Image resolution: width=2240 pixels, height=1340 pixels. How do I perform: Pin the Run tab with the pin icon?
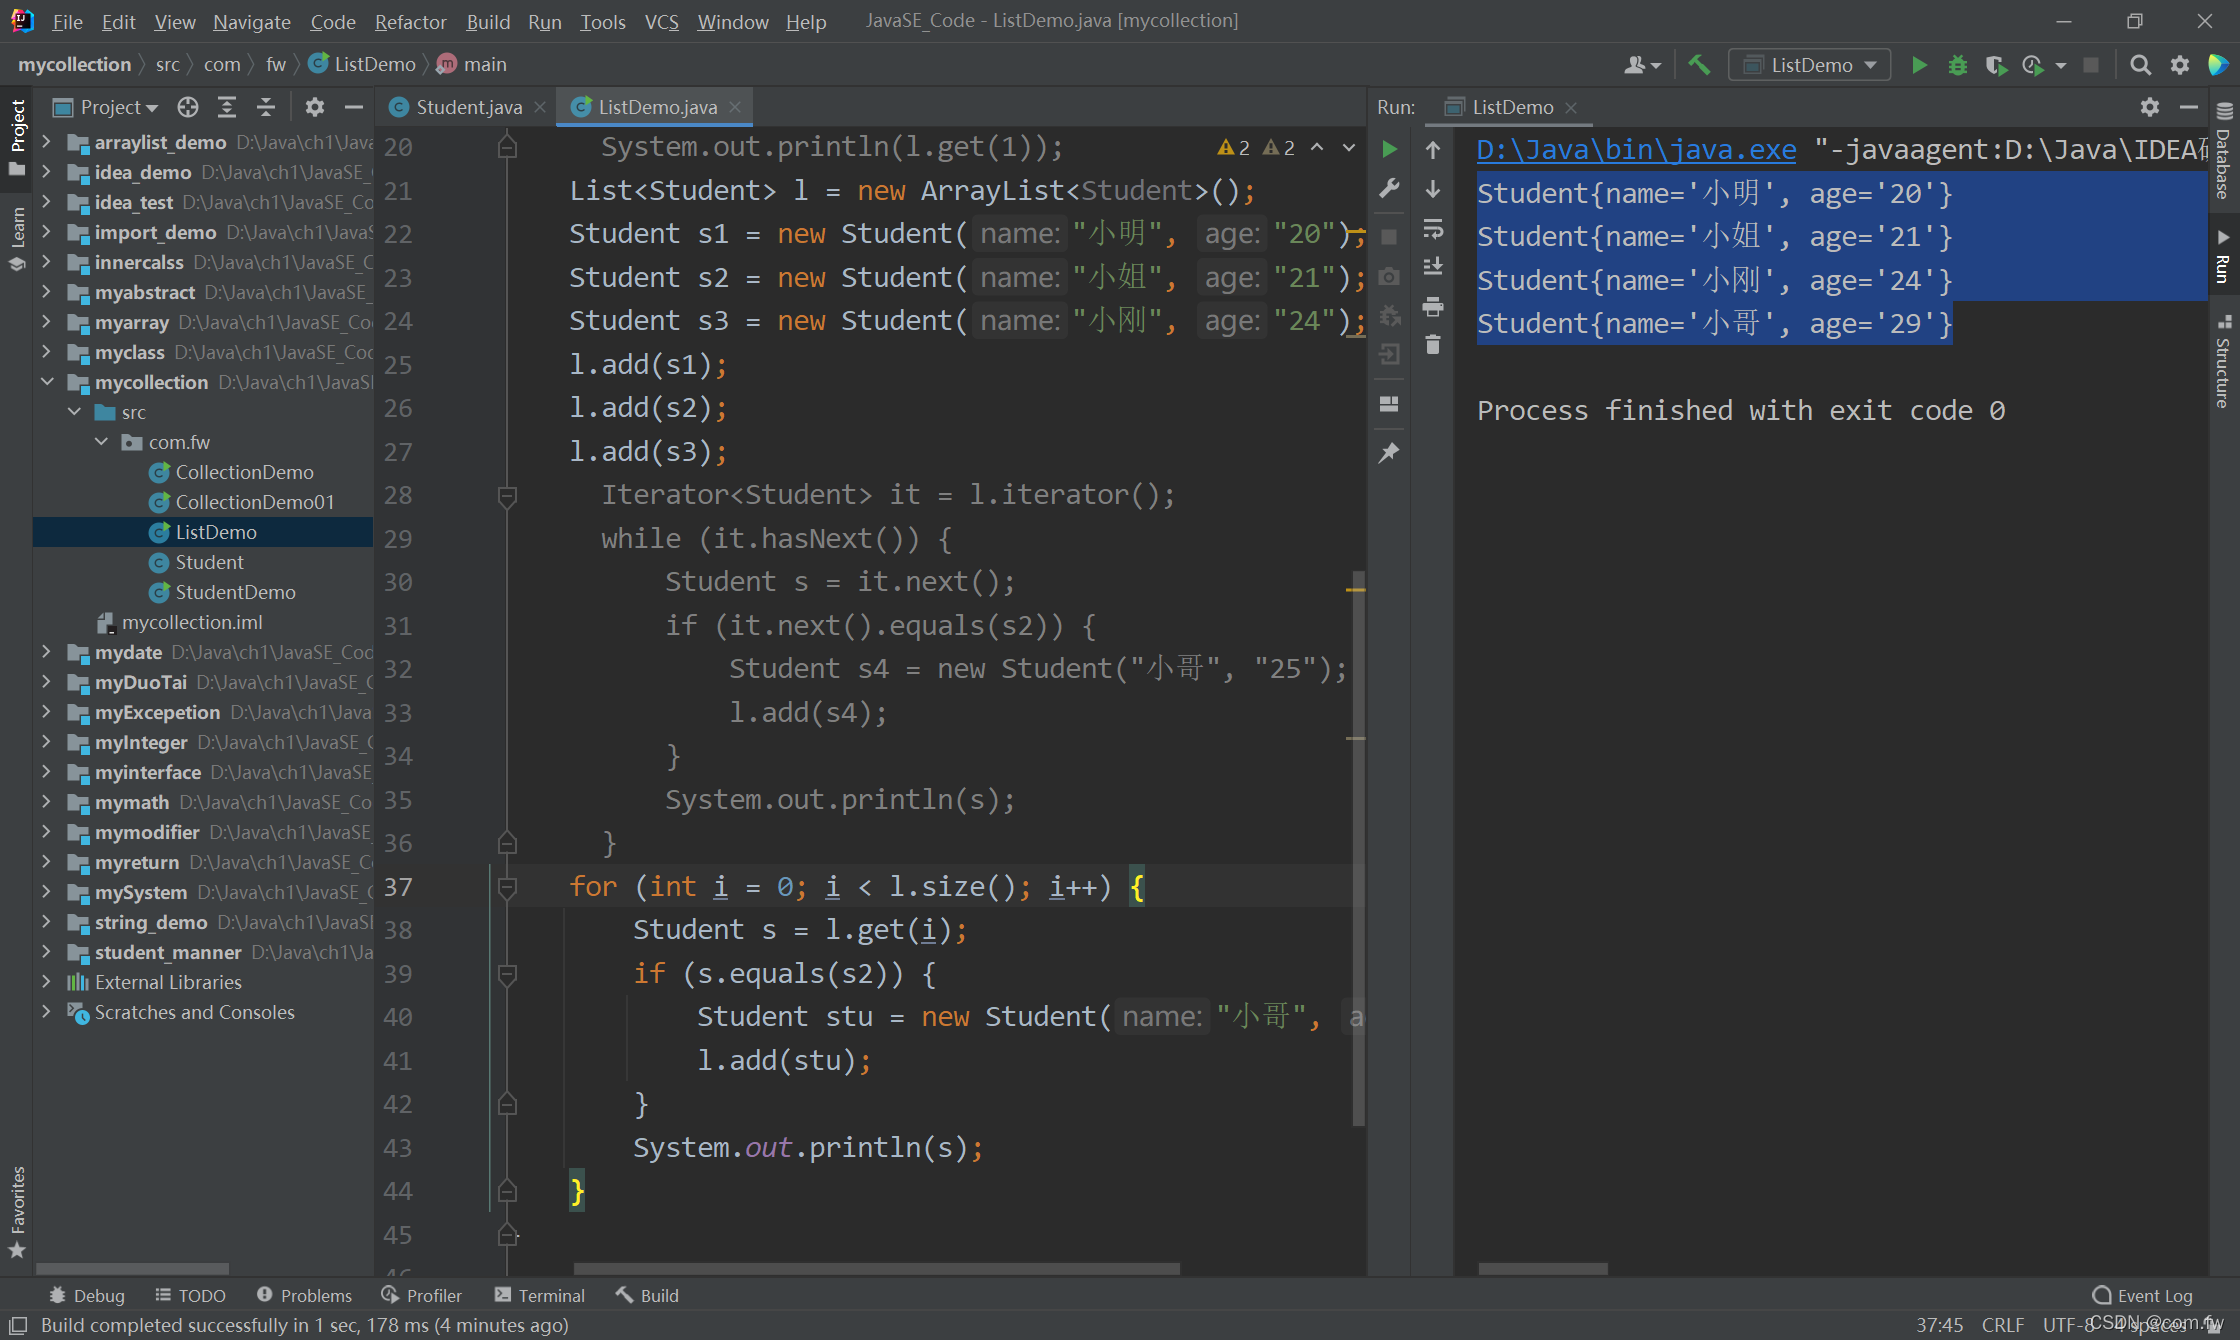tap(1389, 453)
